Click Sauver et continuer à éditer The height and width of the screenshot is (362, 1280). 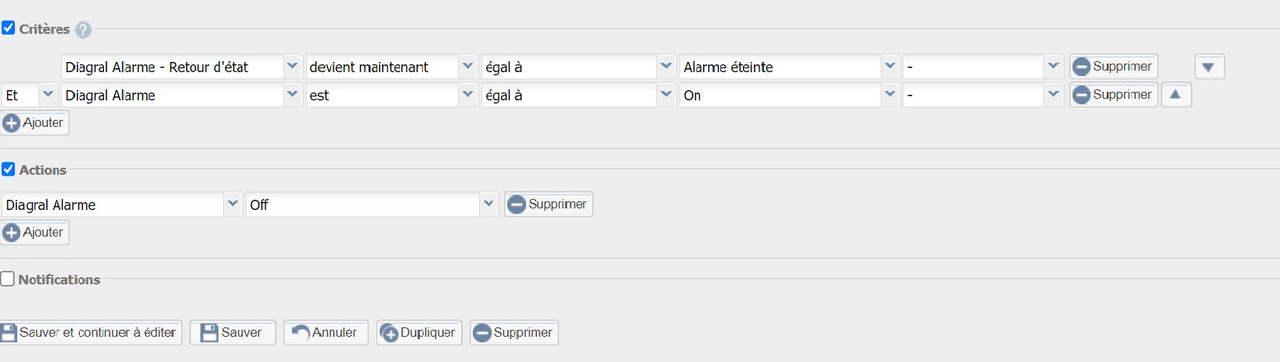[91, 332]
